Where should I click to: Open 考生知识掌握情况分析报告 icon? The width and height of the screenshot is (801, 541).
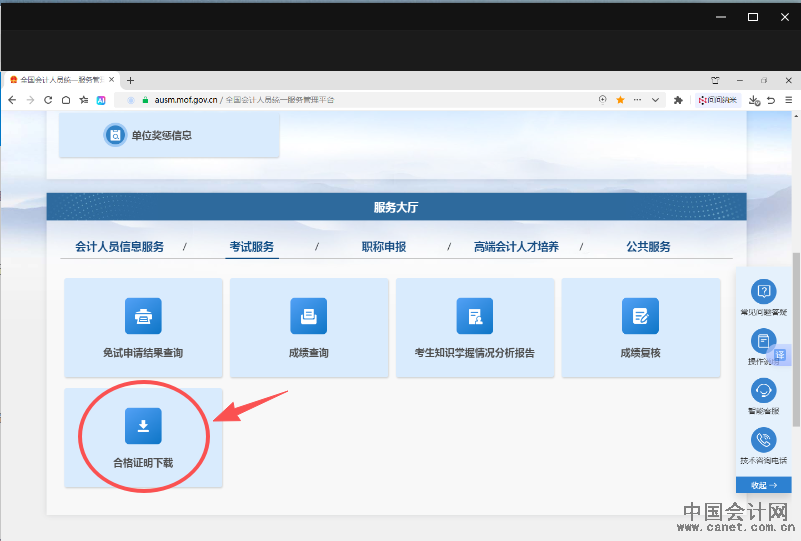tap(475, 316)
